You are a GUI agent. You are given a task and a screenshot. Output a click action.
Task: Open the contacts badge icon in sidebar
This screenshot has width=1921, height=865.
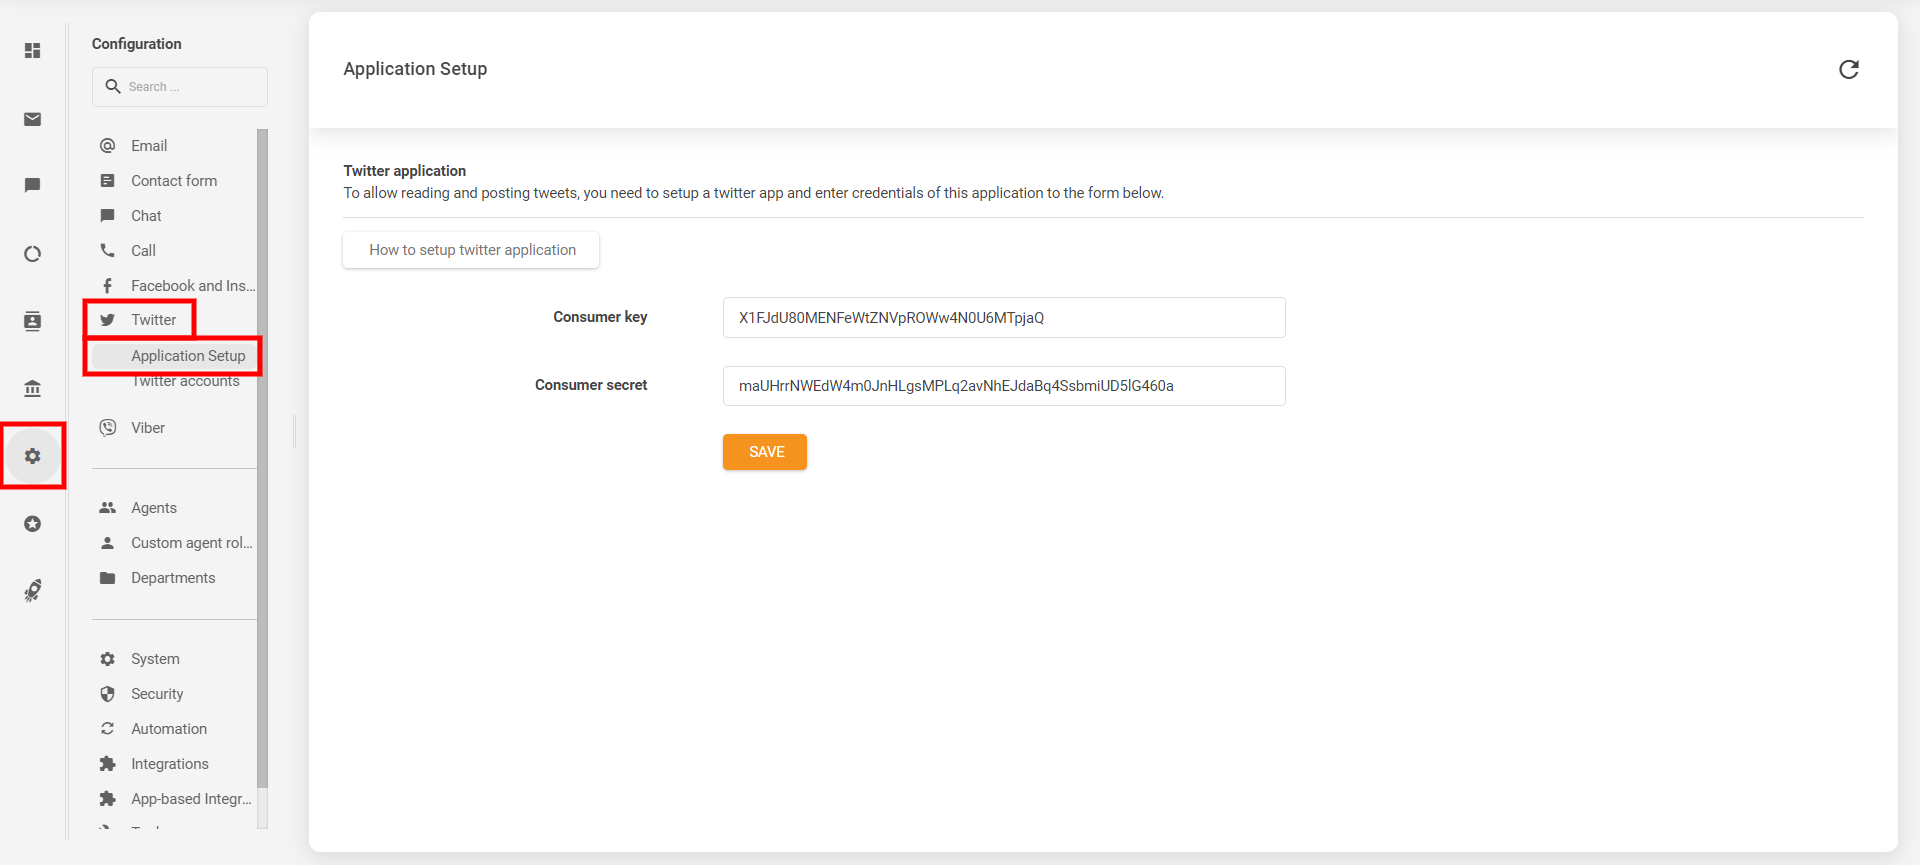[33, 321]
